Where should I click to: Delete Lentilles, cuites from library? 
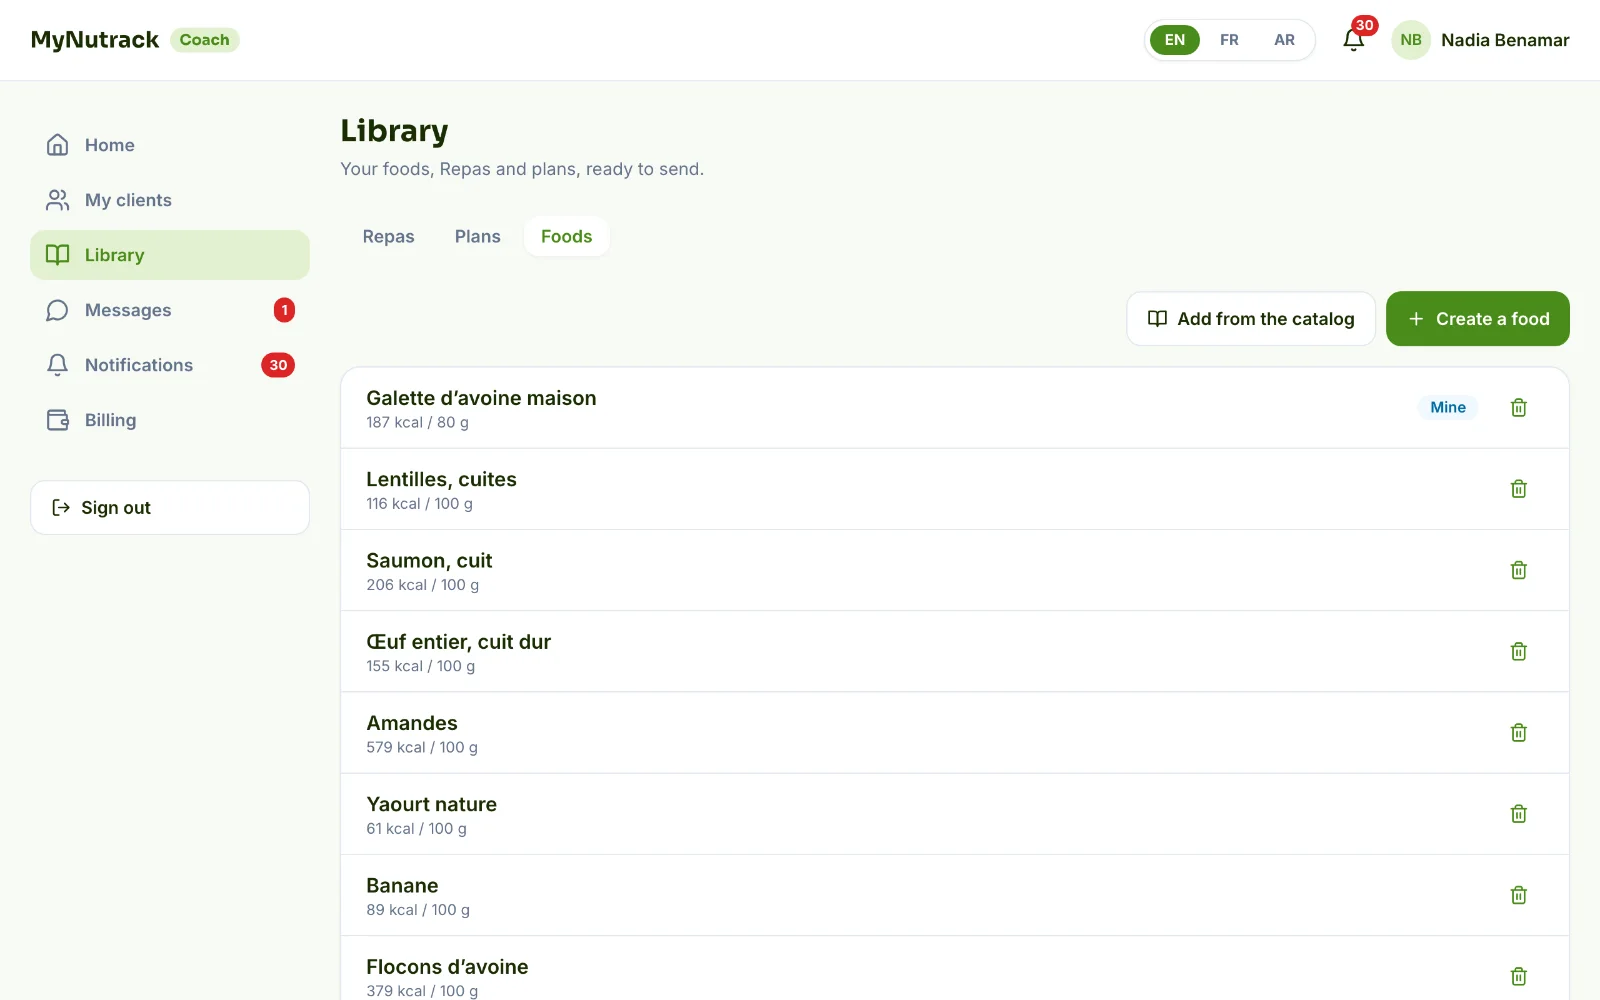tap(1518, 489)
